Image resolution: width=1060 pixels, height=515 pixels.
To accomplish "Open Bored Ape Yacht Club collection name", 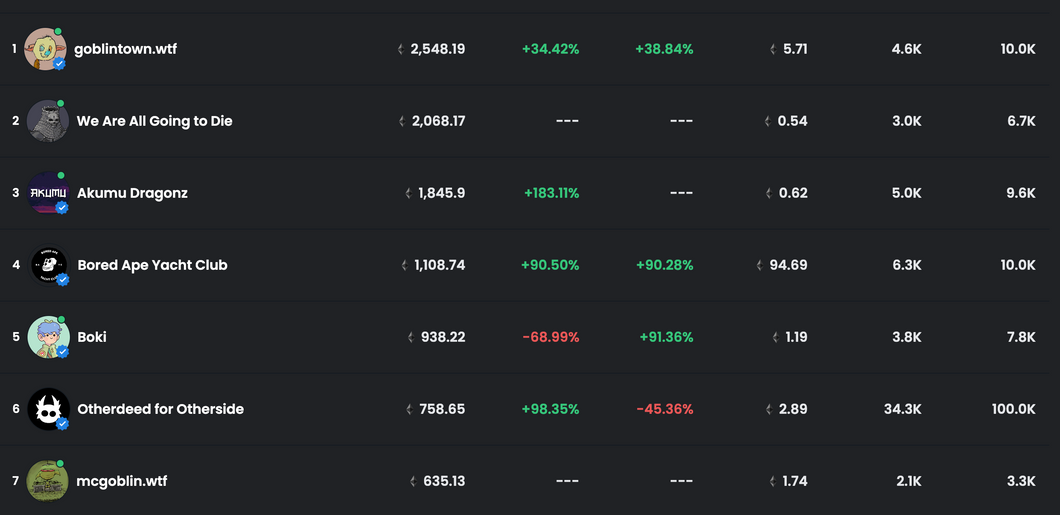I will 153,265.
